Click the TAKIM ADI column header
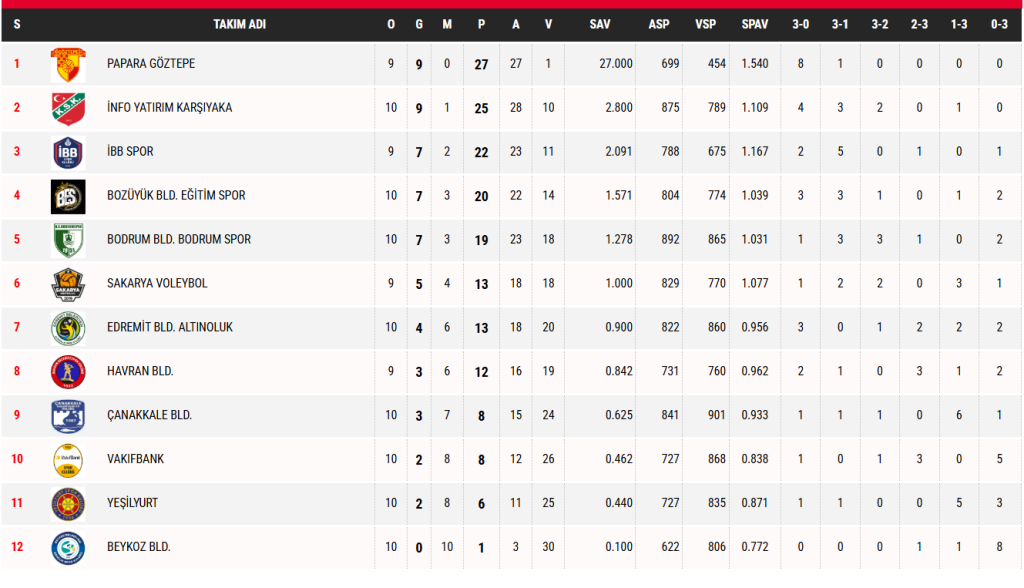1024x588 pixels. pos(239,24)
